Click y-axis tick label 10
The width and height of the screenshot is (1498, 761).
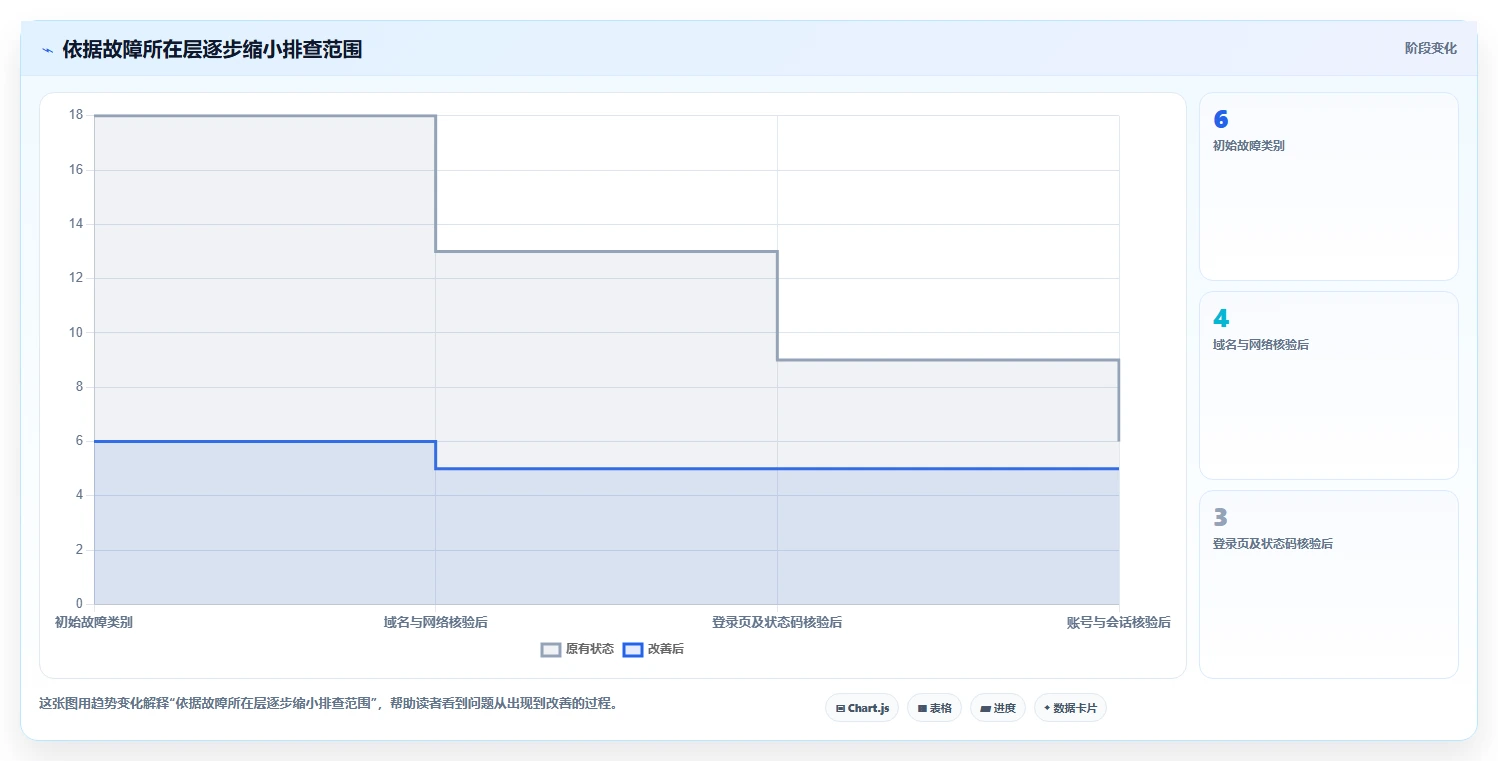(76, 332)
